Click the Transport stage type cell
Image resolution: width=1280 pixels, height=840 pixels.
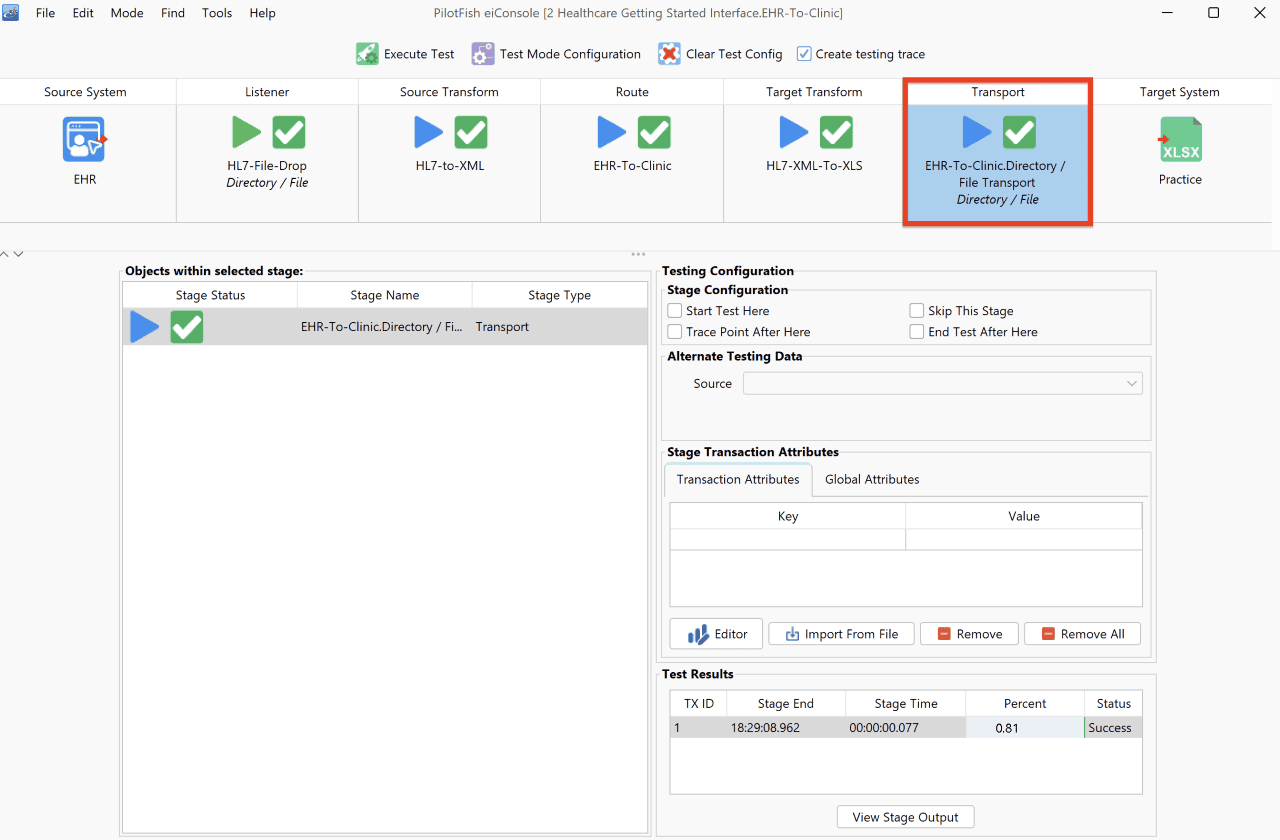[560, 327]
